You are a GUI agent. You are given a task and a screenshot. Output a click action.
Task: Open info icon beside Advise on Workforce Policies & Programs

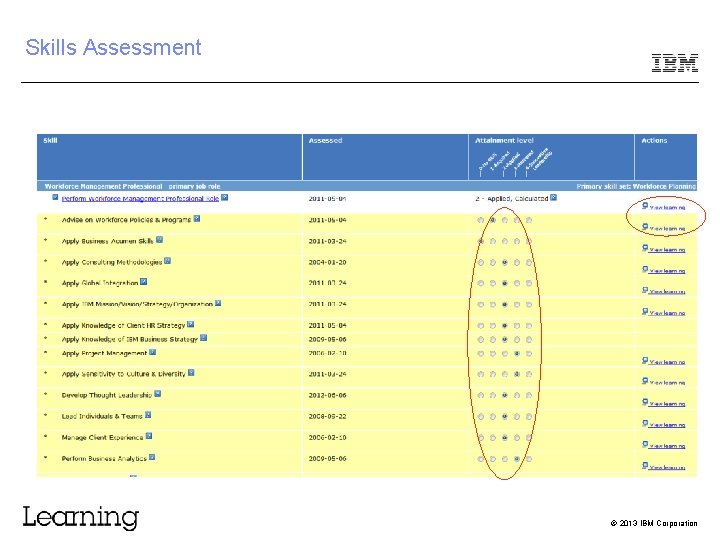coord(197,219)
